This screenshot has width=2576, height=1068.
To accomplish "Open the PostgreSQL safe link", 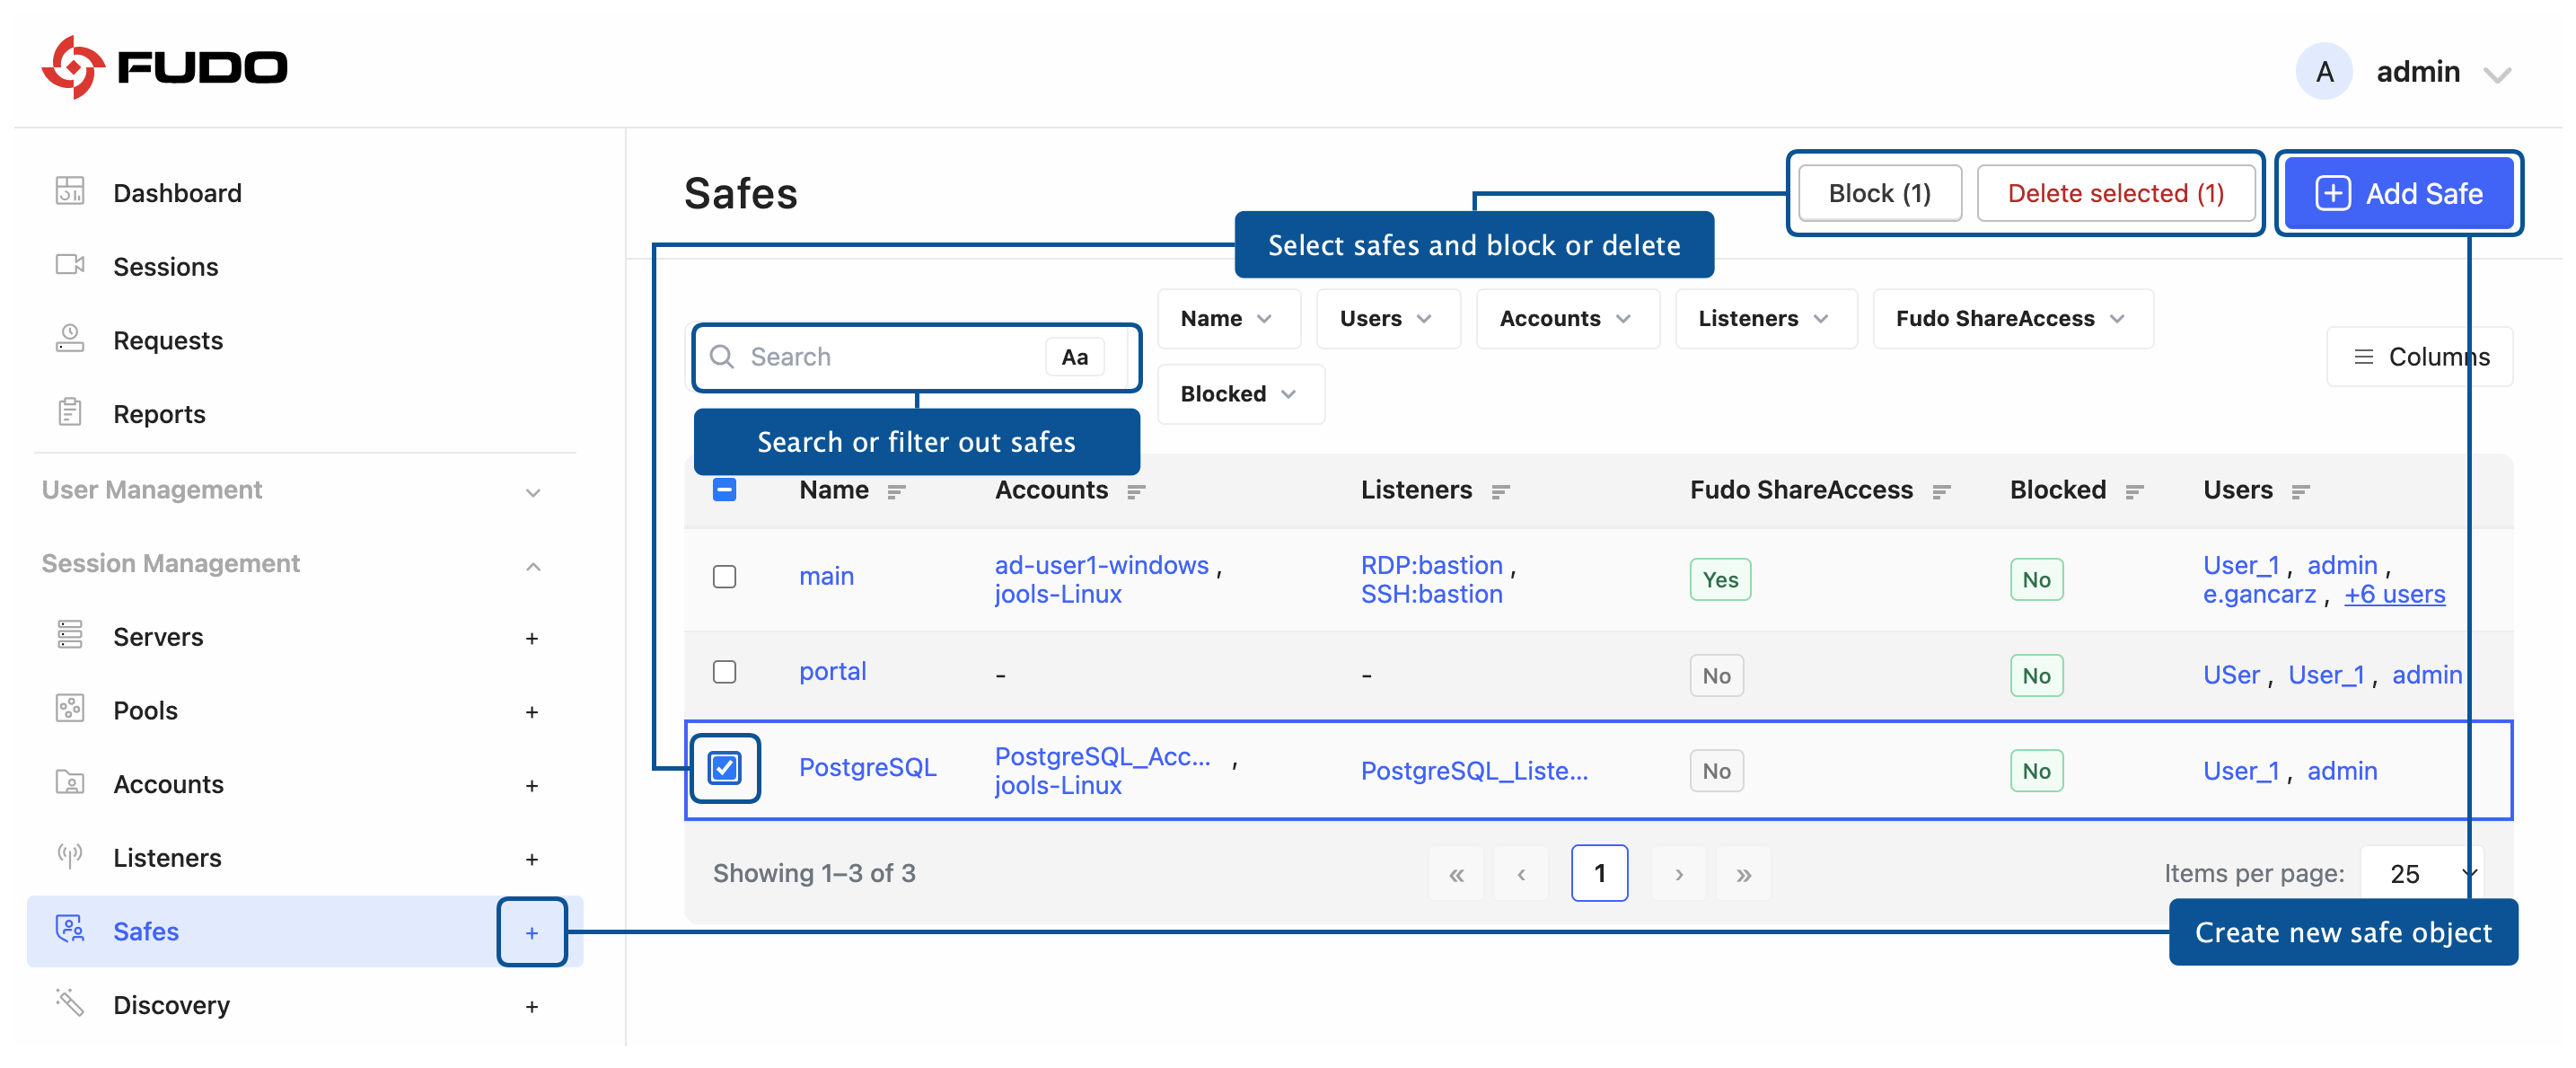I will pyautogui.click(x=867, y=768).
